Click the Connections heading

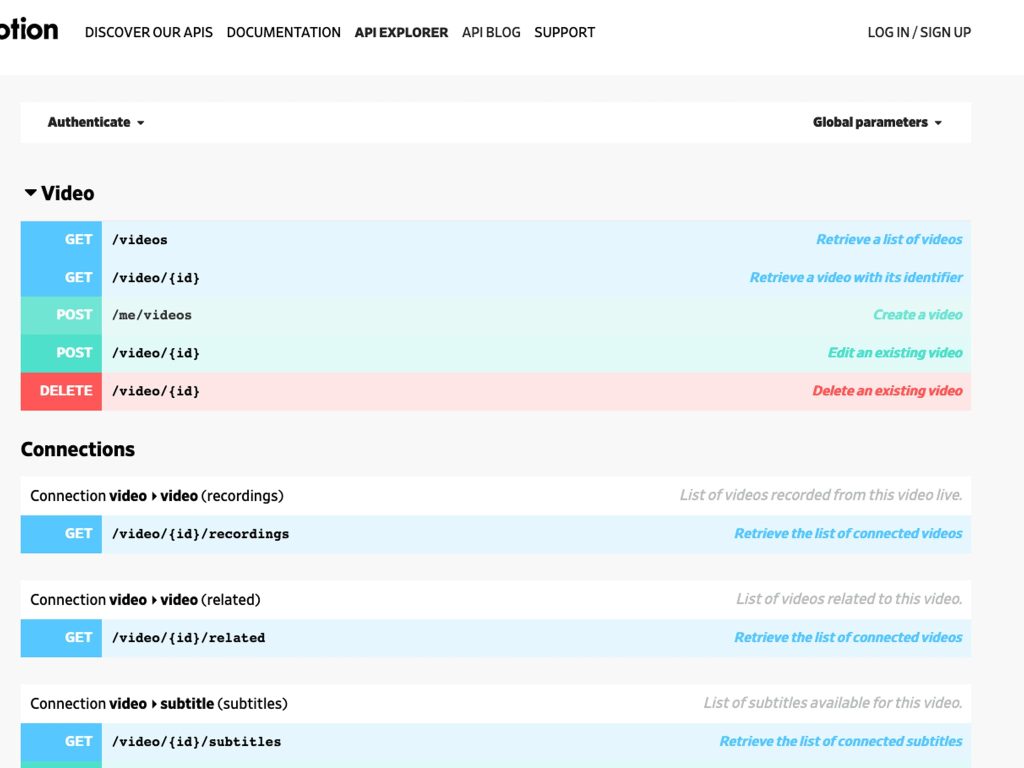pyautogui.click(x=78, y=449)
